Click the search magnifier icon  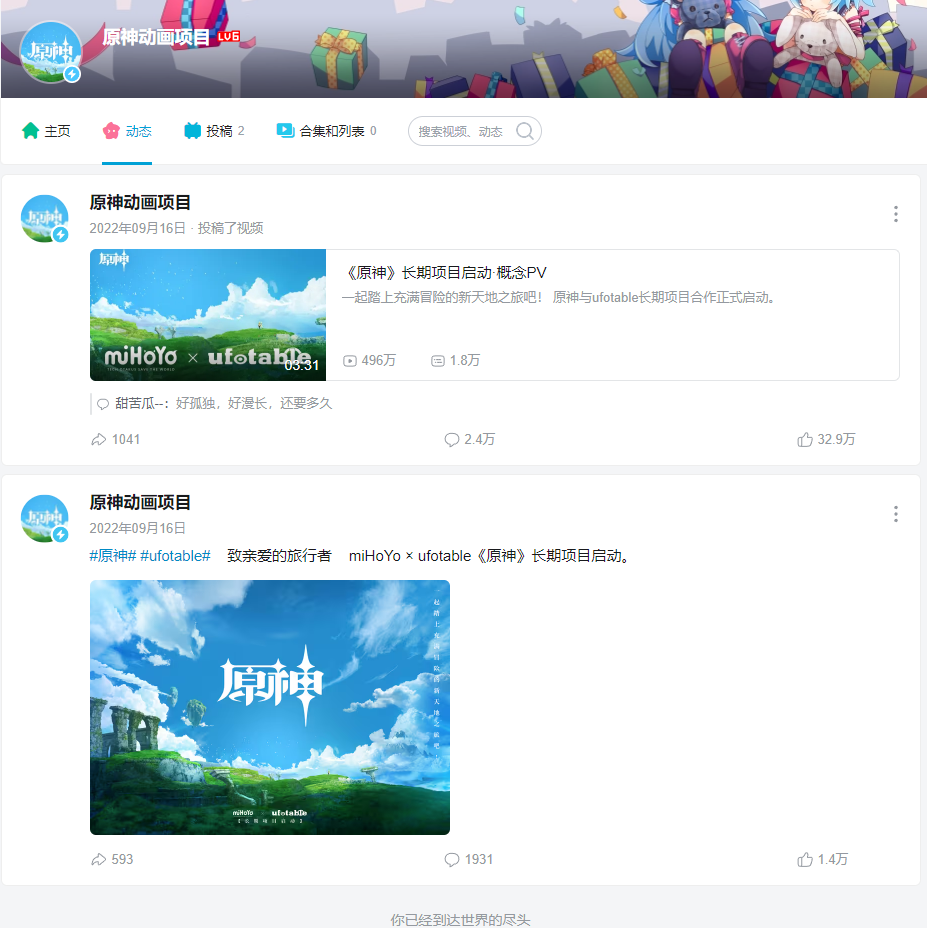click(x=524, y=131)
